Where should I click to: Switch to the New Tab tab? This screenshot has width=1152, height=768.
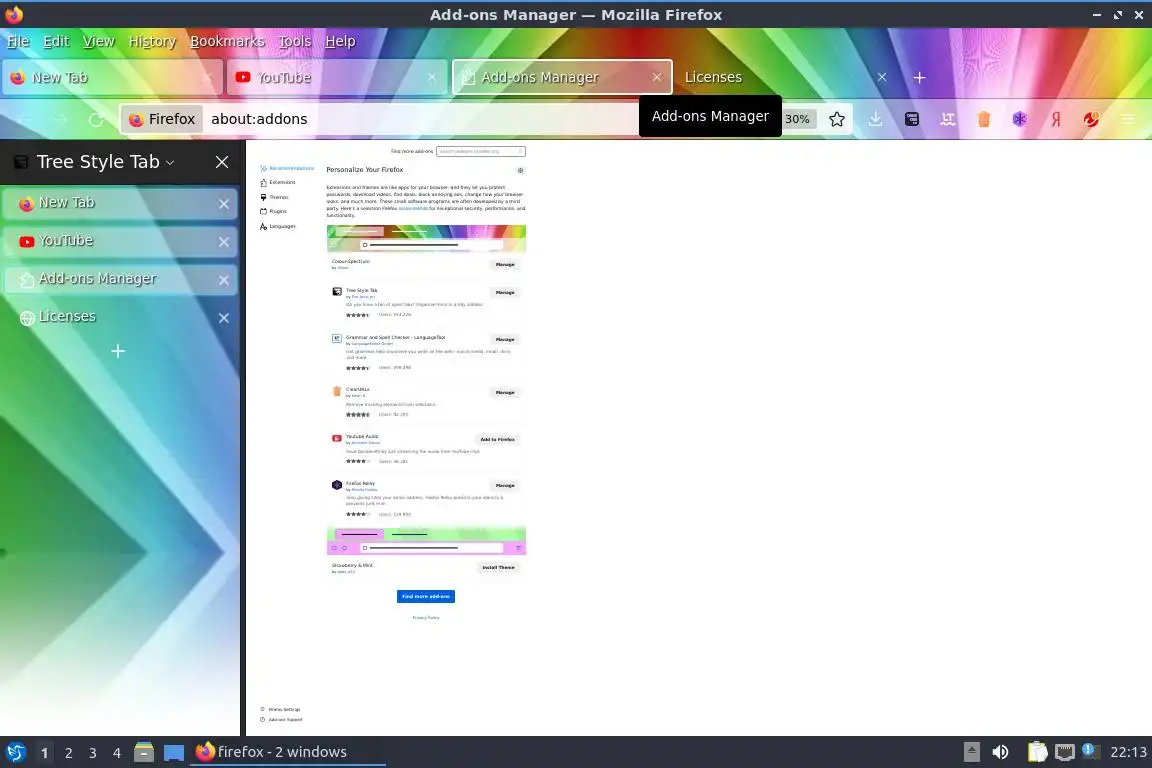[x=112, y=77]
